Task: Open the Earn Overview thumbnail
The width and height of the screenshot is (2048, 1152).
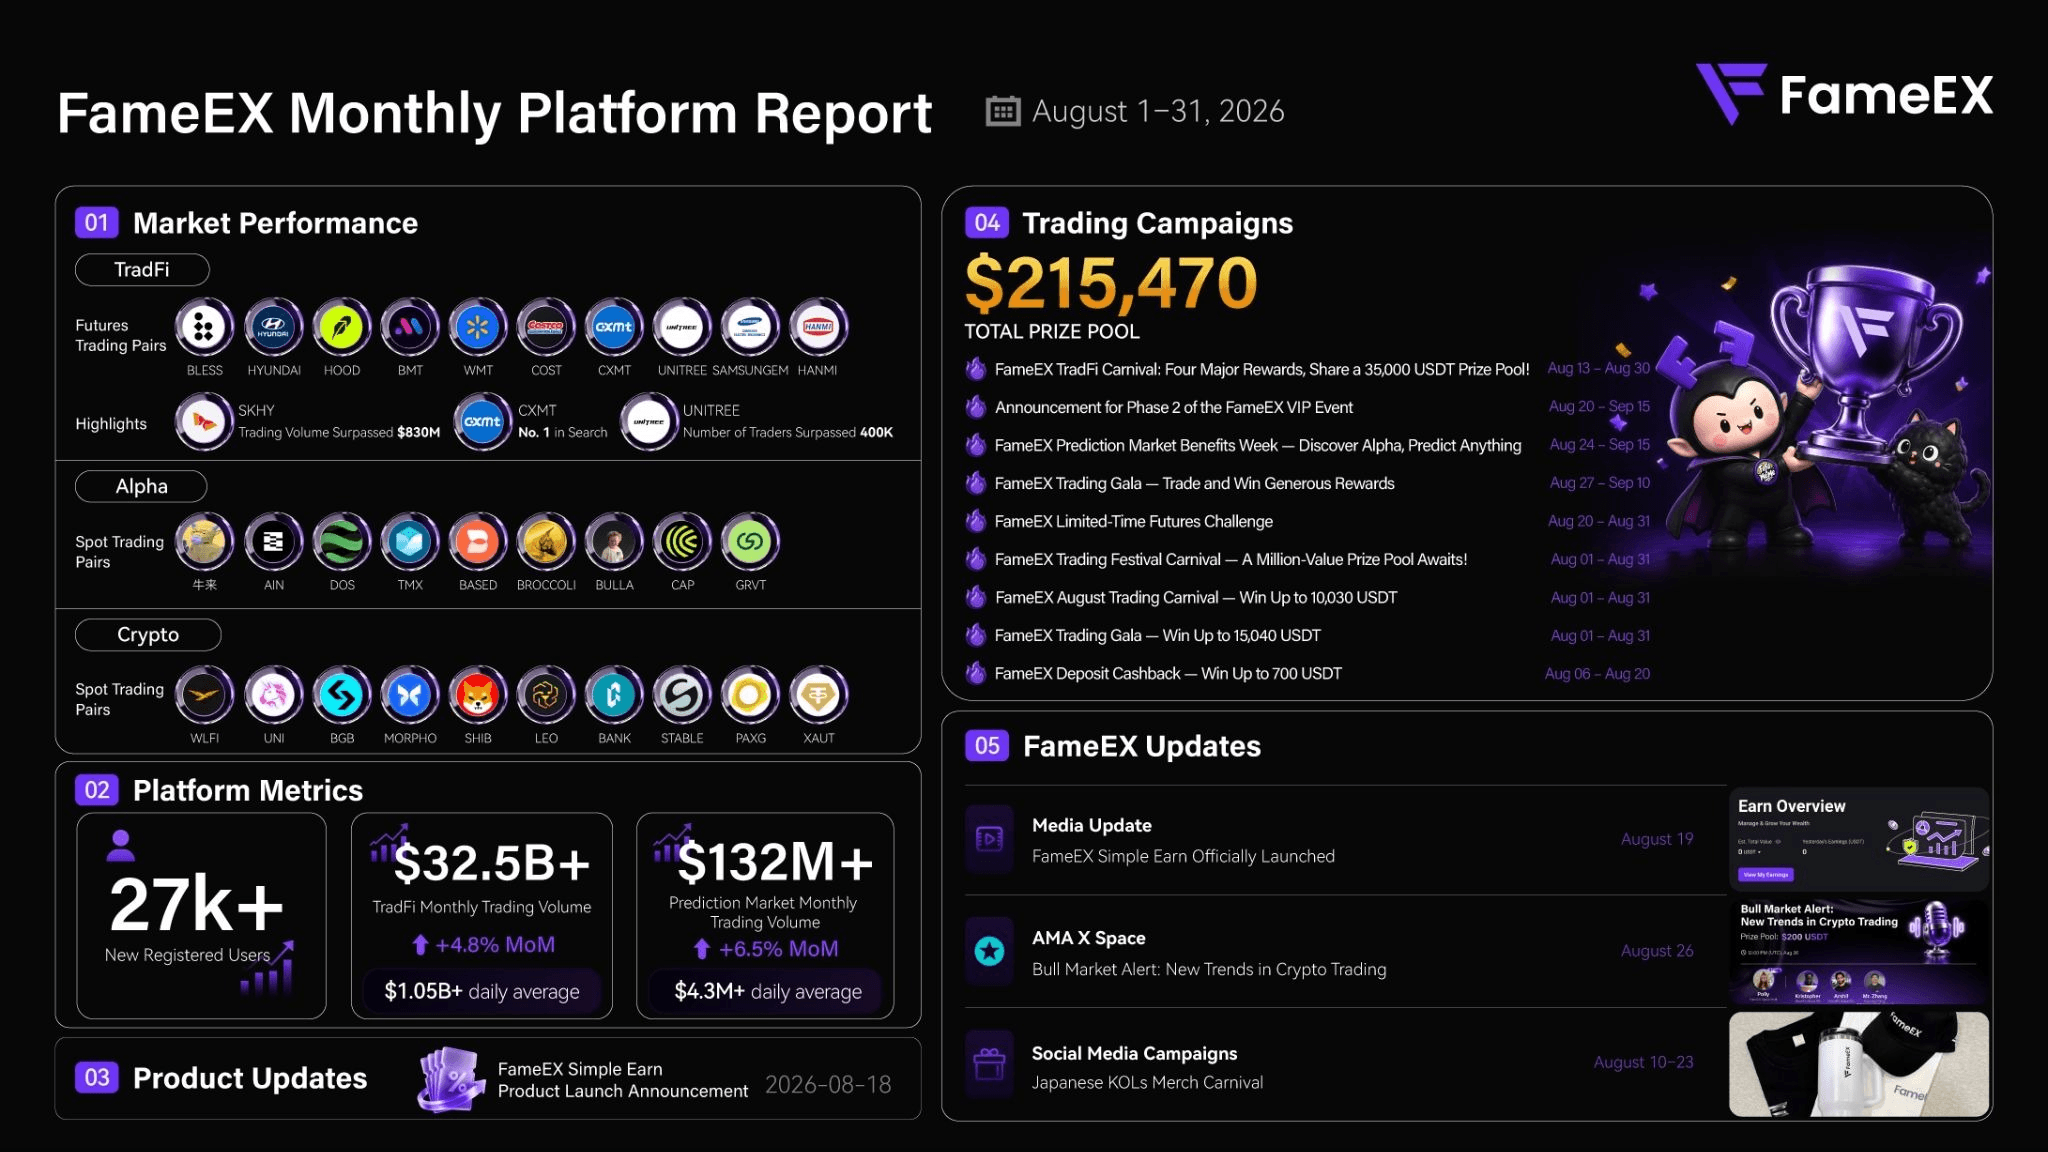Action: click(x=1859, y=839)
